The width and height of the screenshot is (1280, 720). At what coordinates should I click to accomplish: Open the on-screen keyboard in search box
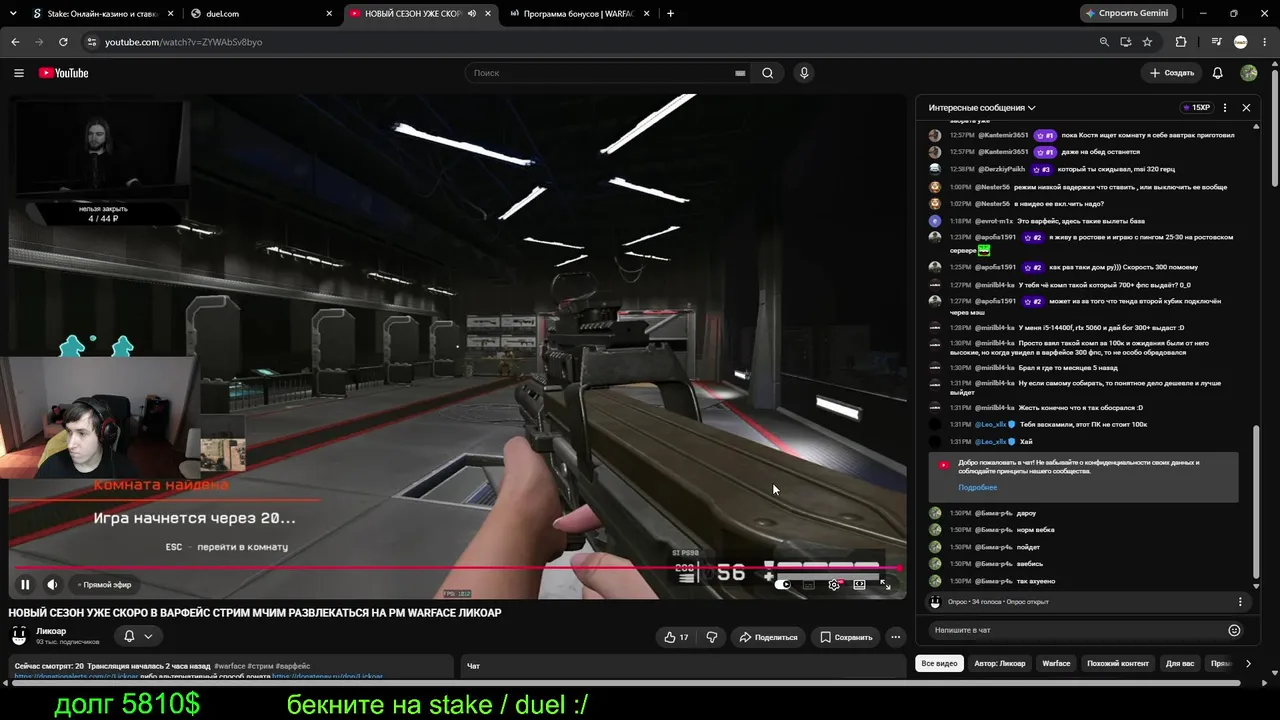tap(740, 73)
